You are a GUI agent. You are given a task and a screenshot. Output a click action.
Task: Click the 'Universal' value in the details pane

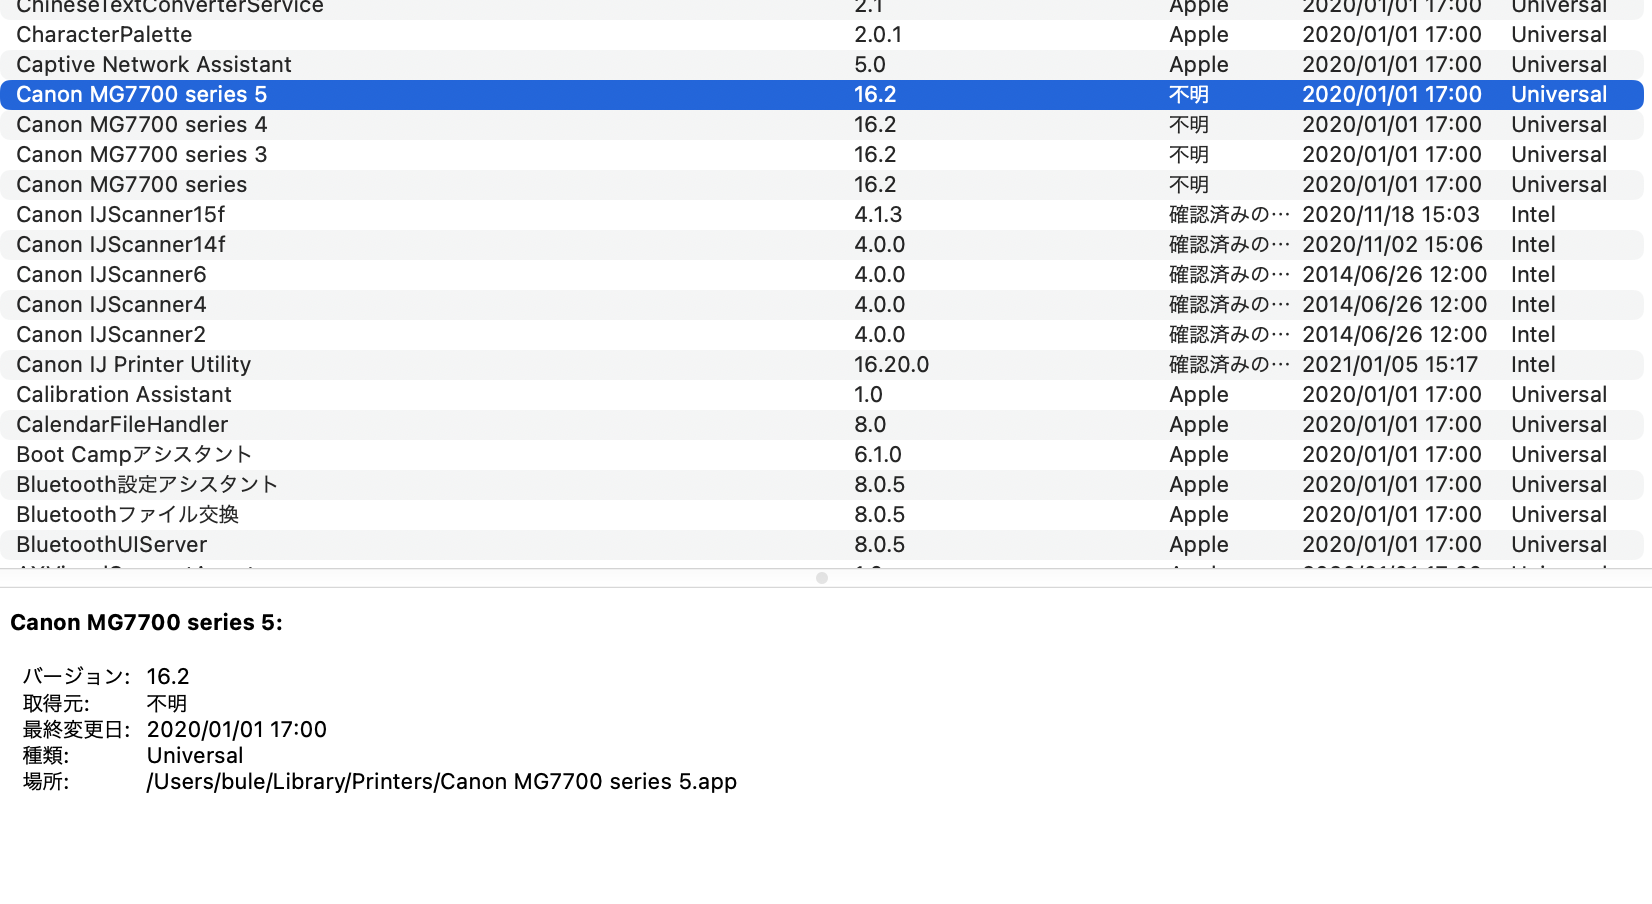point(195,756)
